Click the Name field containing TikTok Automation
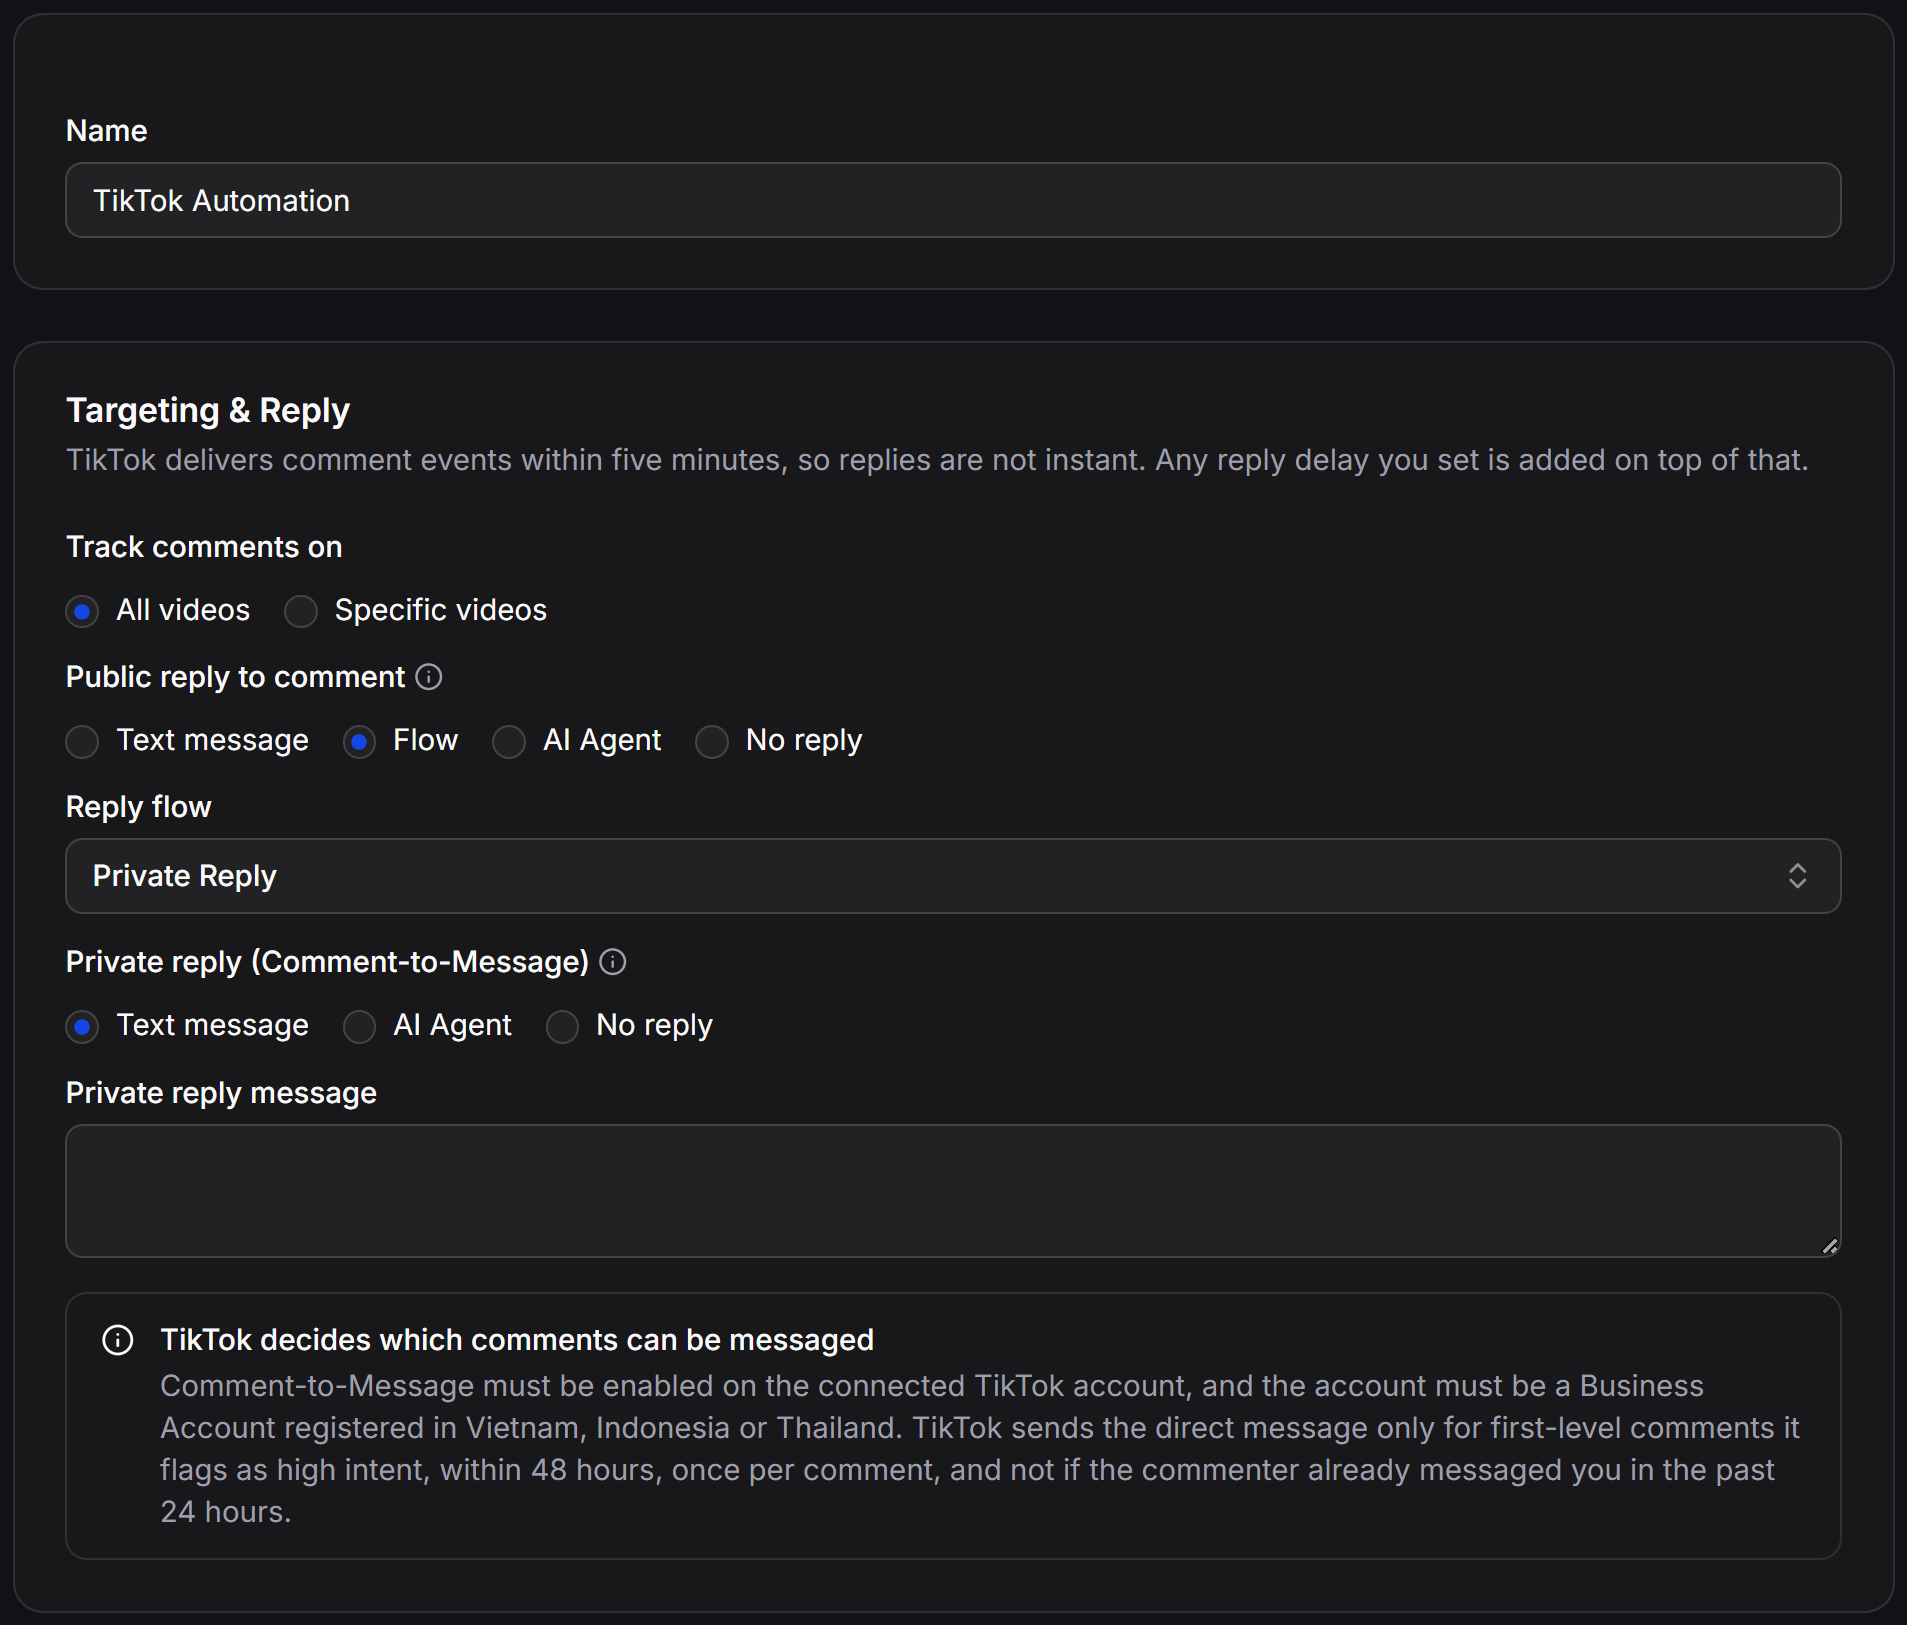This screenshot has height=1625, width=1907. pos(953,200)
